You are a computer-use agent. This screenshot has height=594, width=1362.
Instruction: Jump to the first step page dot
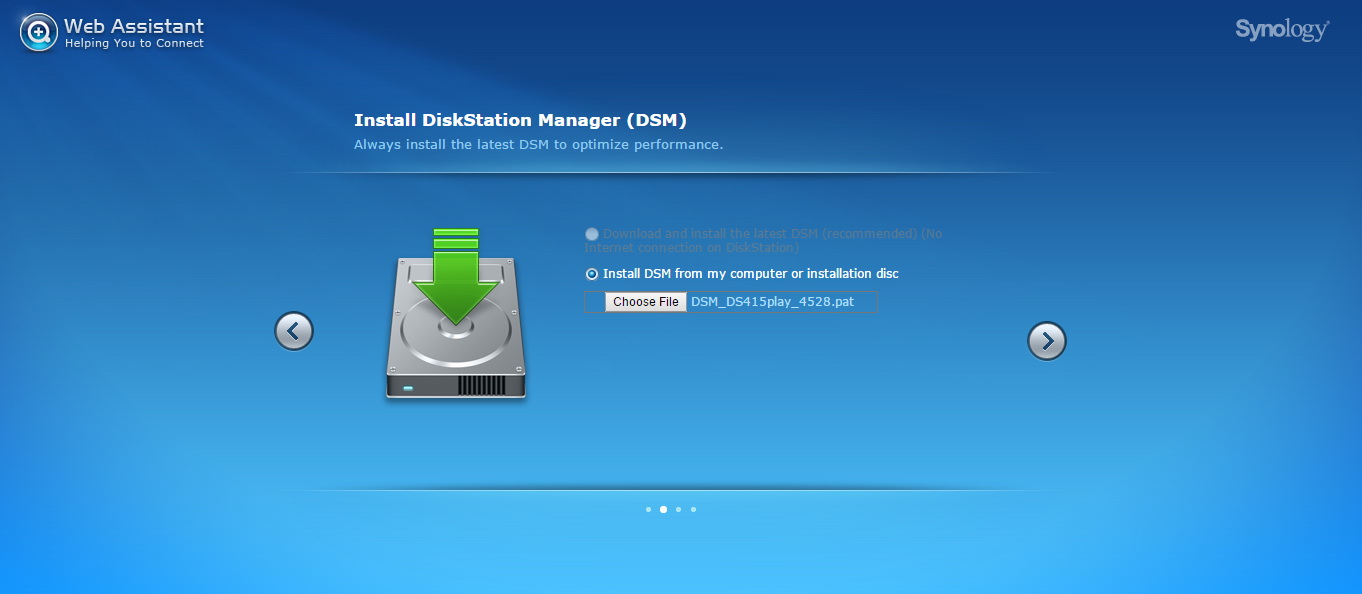[x=648, y=509]
